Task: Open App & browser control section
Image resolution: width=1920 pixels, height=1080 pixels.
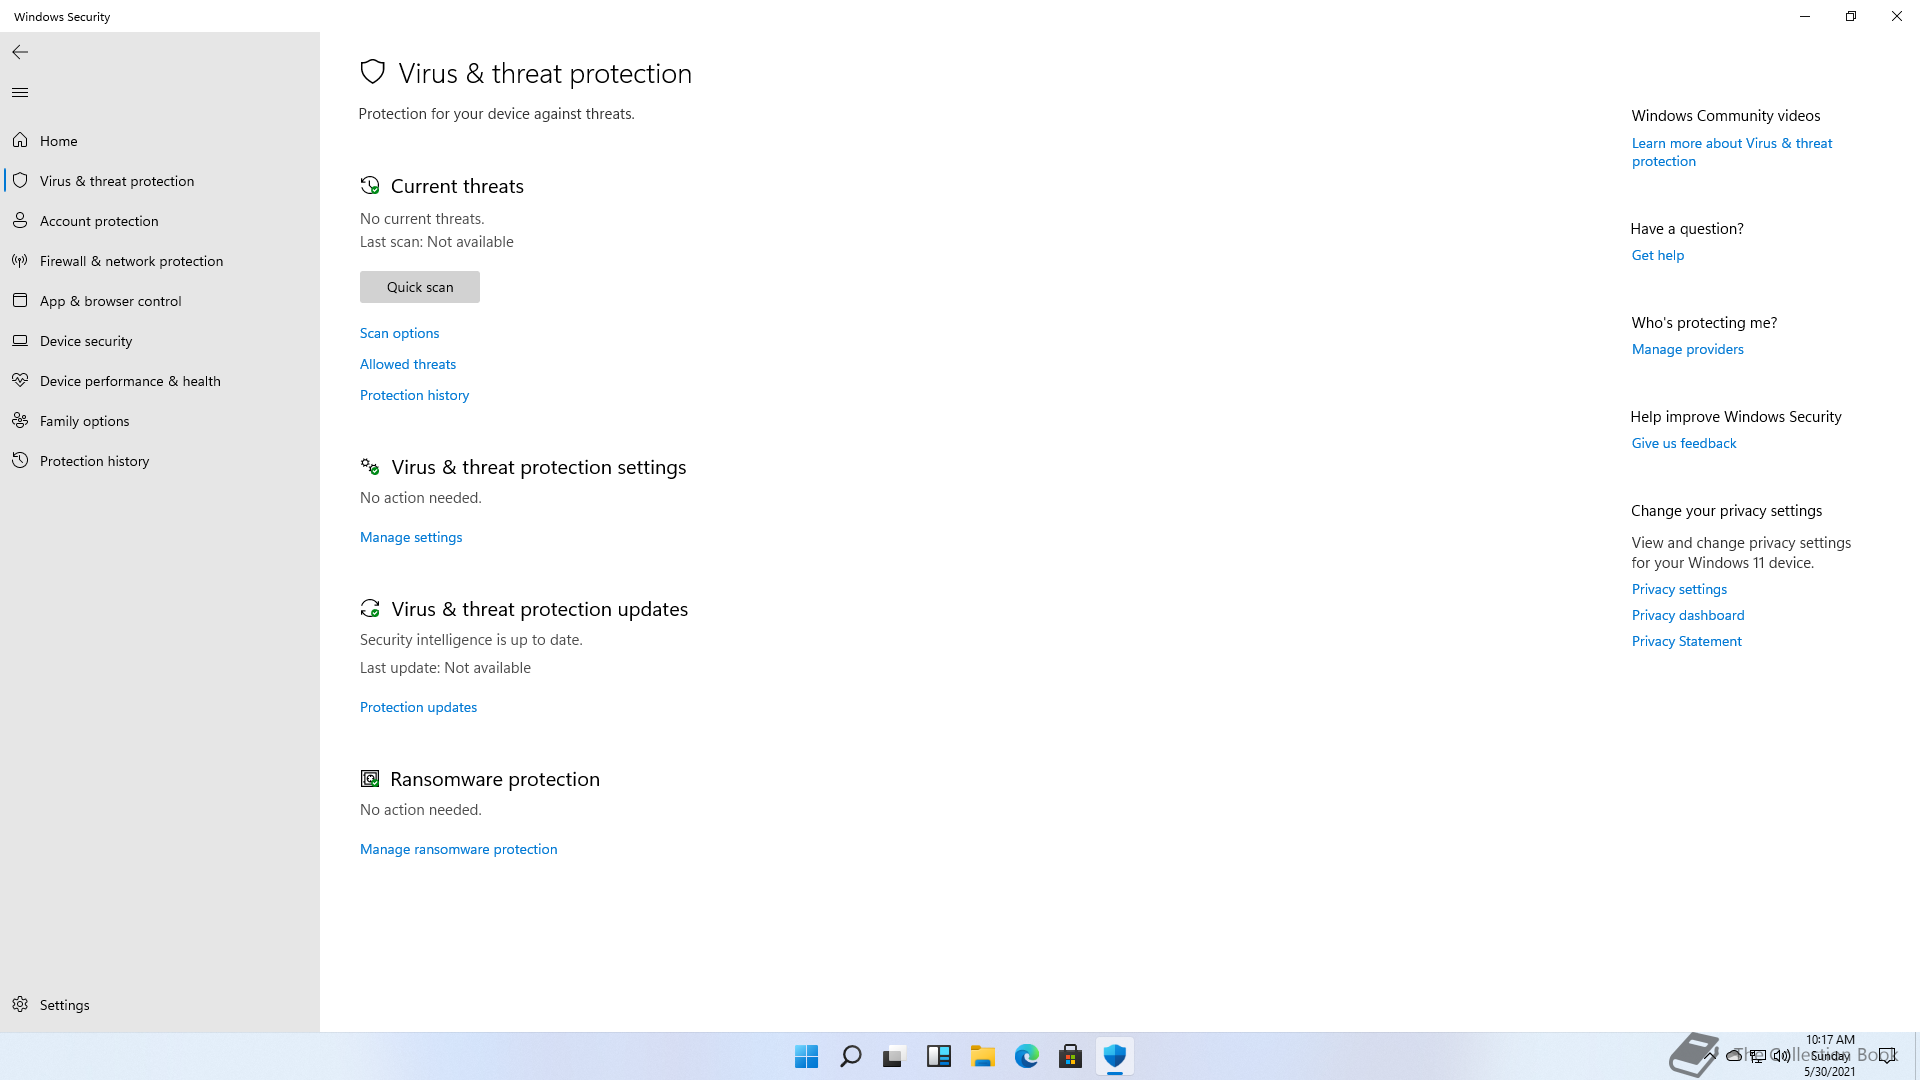Action: [160, 300]
